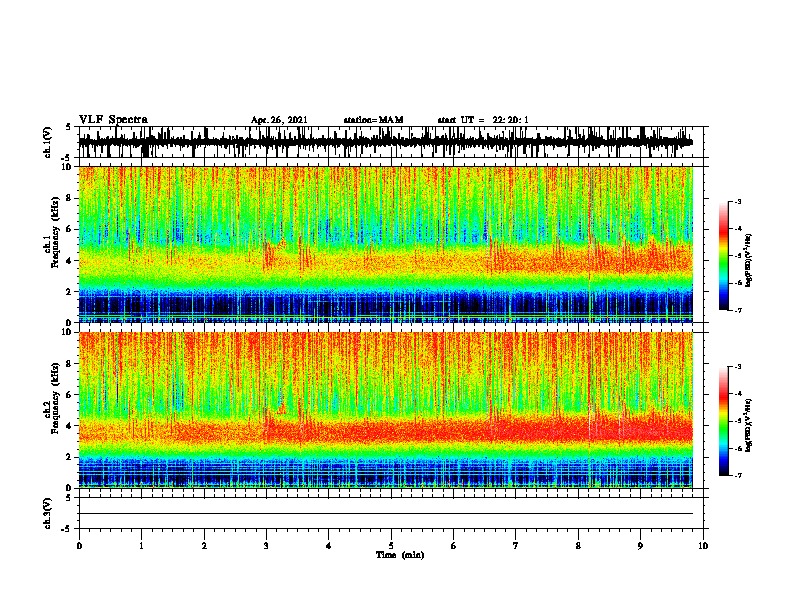Click ch.1 frequency axis tick "8"

[70, 198]
